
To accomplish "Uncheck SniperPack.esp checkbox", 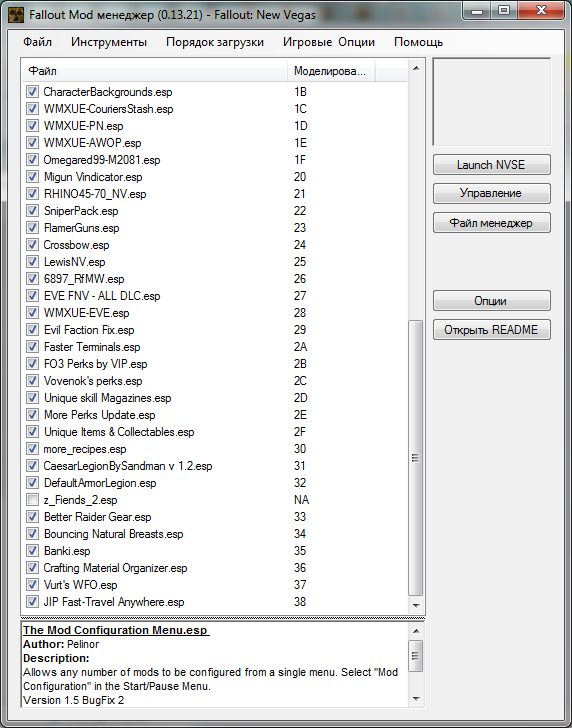I will pos(32,211).
